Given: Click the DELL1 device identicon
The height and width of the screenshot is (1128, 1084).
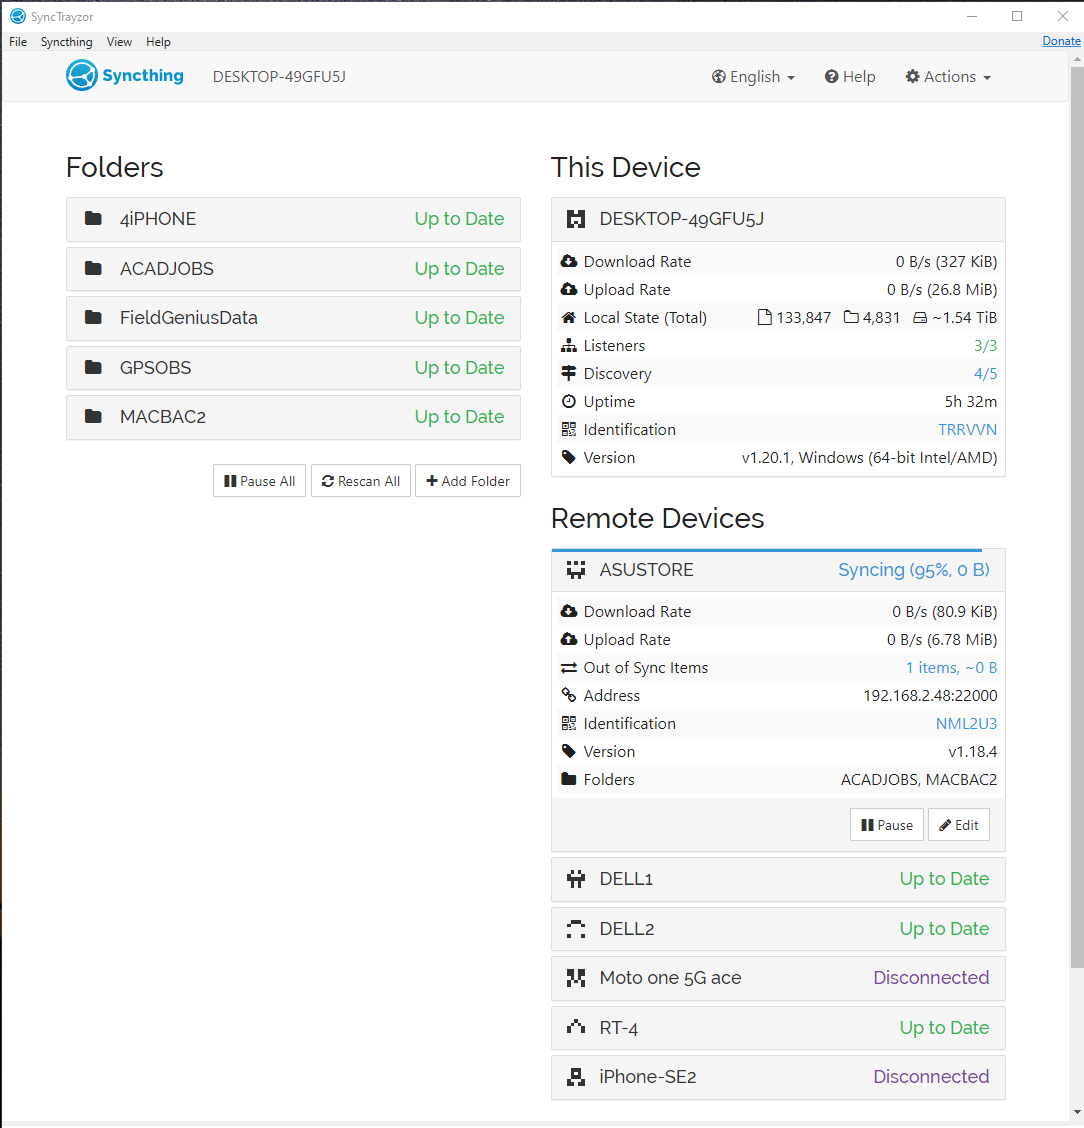Looking at the screenshot, I should tap(575, 878).
